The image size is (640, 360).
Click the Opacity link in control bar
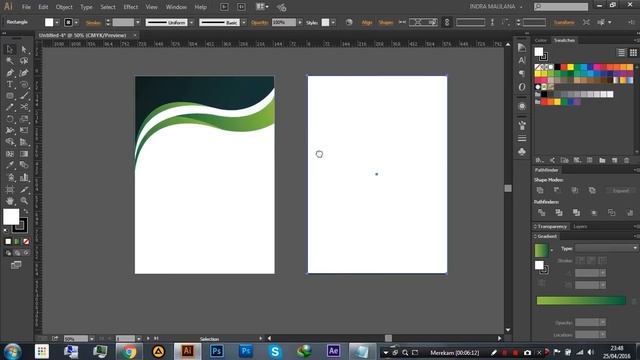pos(260,22)
